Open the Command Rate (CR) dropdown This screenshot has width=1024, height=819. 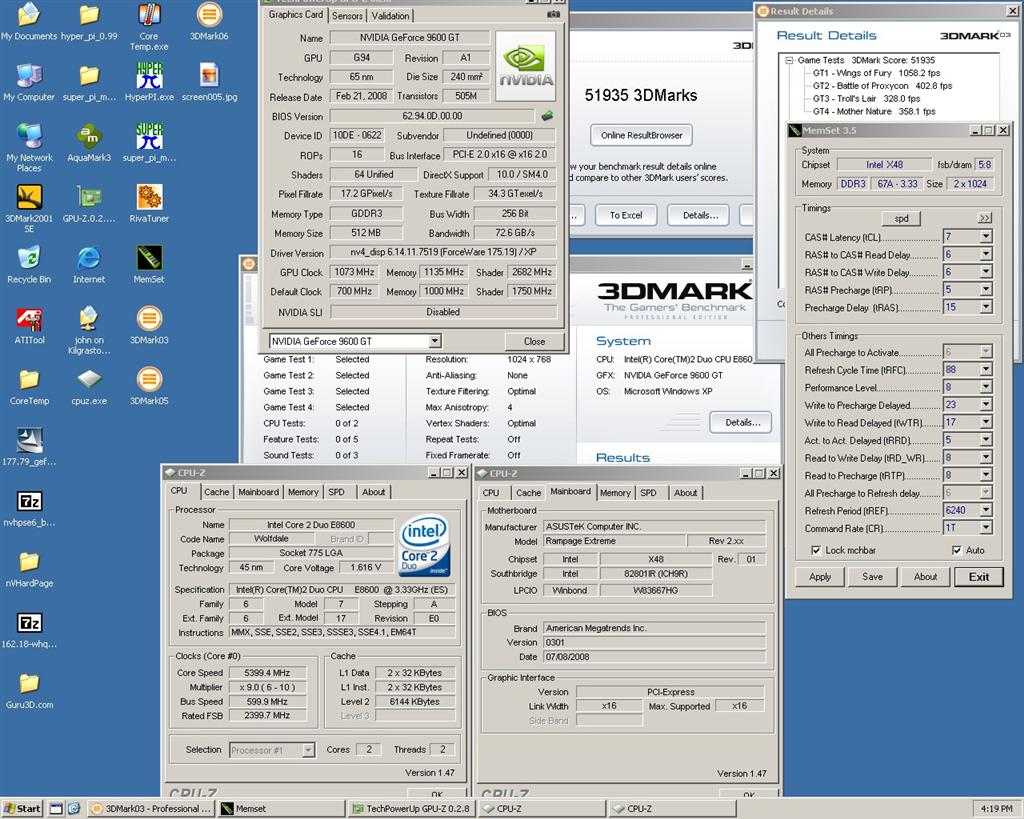(986, 528)
